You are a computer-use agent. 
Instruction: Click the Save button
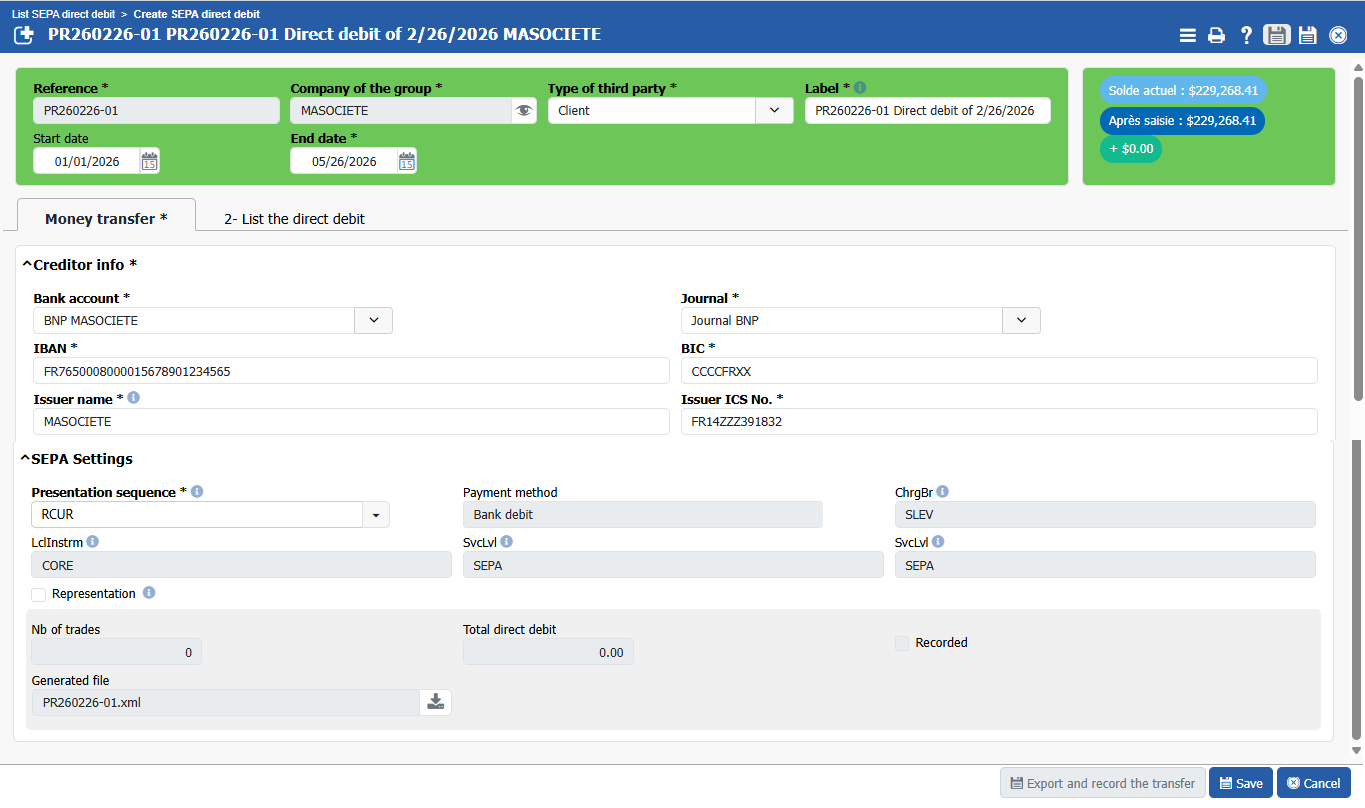click(1240, 783)
